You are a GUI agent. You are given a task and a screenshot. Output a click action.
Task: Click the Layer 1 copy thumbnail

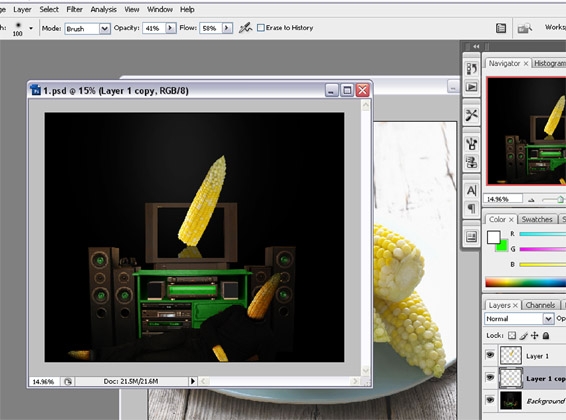click(511, 378)
